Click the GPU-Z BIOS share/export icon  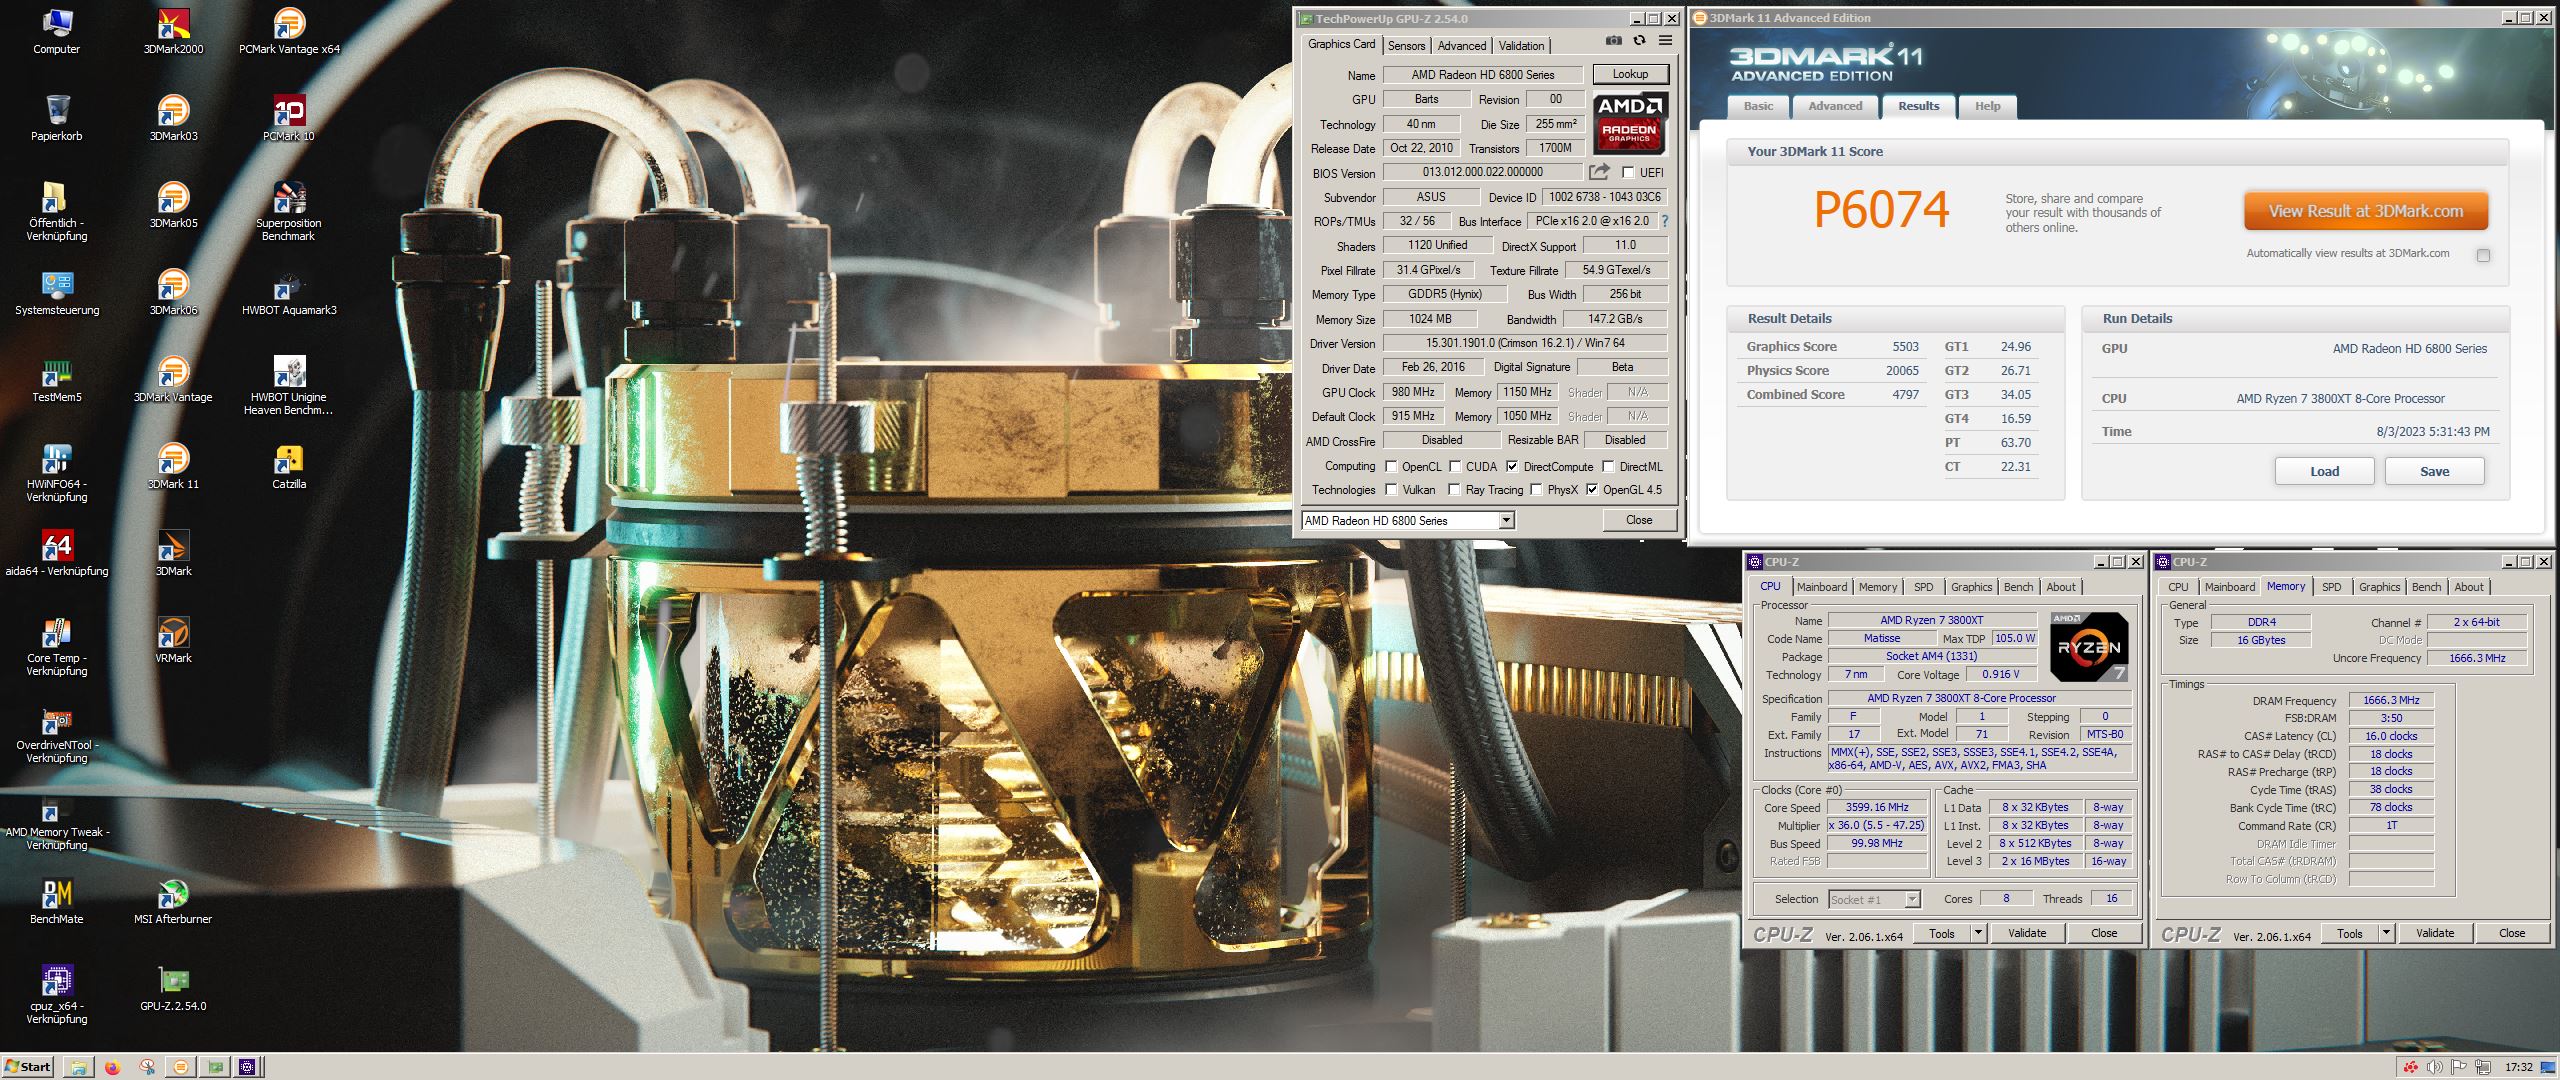[1599, 172]
